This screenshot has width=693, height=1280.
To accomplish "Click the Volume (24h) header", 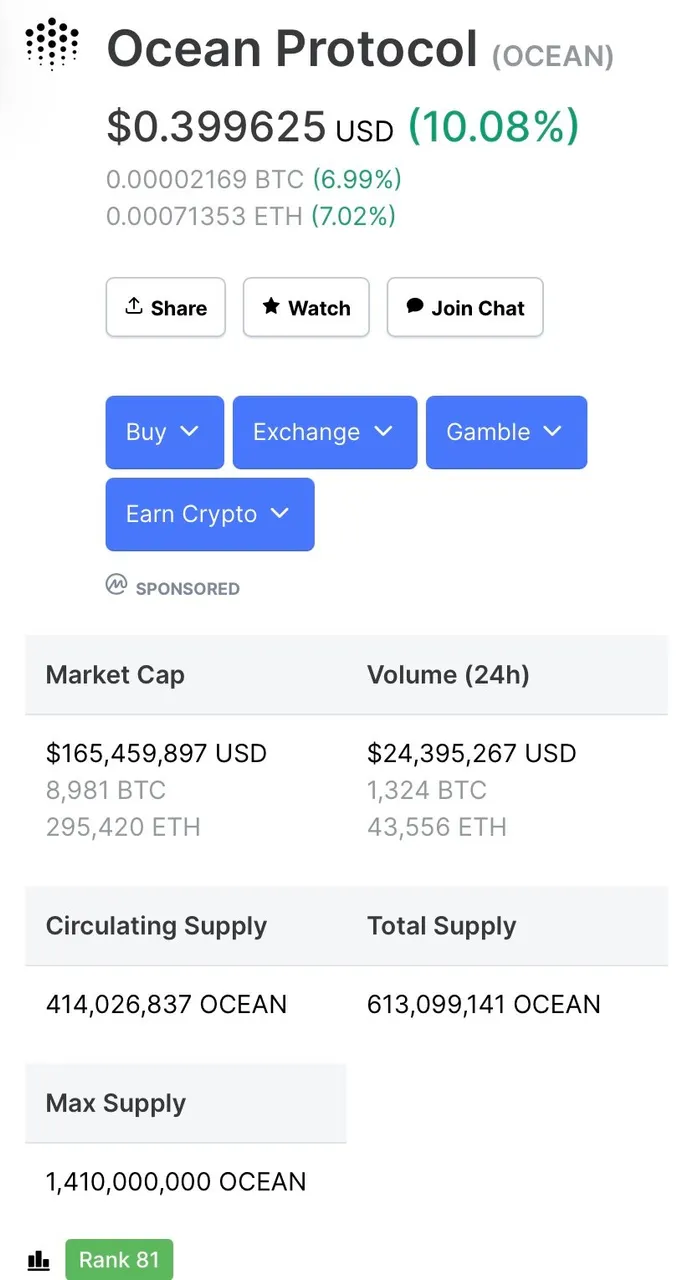I will pos(448,675).
